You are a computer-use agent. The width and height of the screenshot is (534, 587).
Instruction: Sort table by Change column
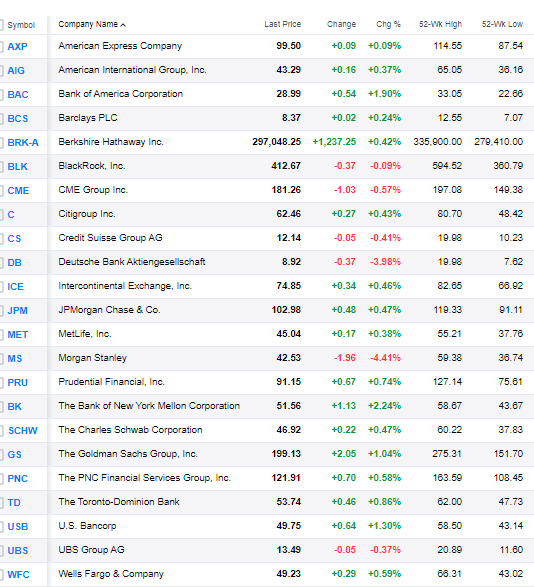coord(341,24)
